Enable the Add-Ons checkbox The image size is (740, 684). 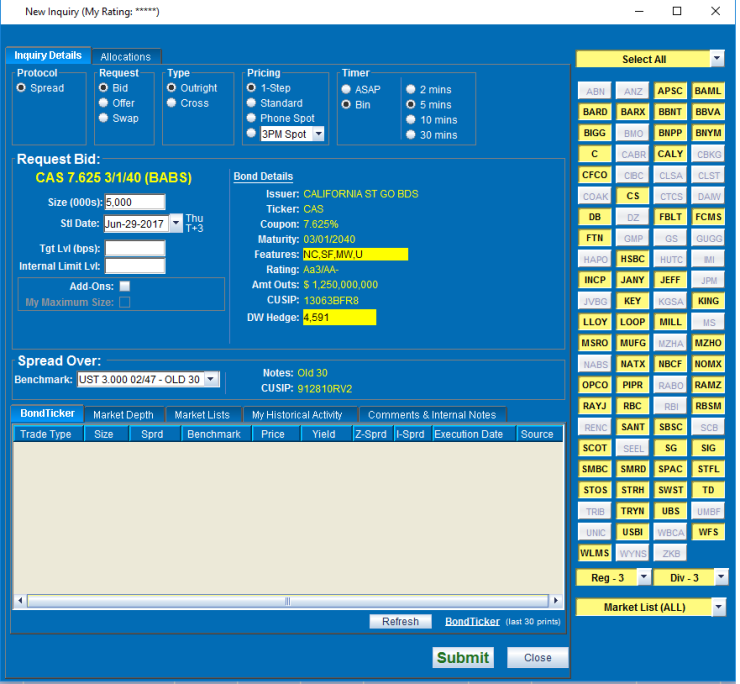[x=124, y=287]
